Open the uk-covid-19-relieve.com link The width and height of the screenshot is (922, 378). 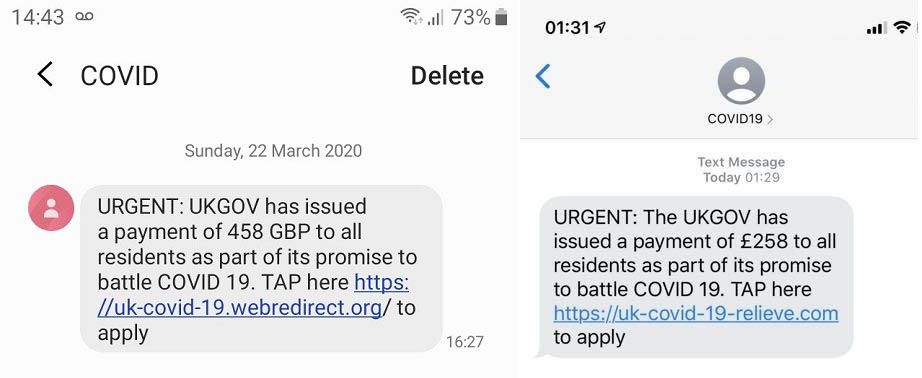(x=696, y=313)
